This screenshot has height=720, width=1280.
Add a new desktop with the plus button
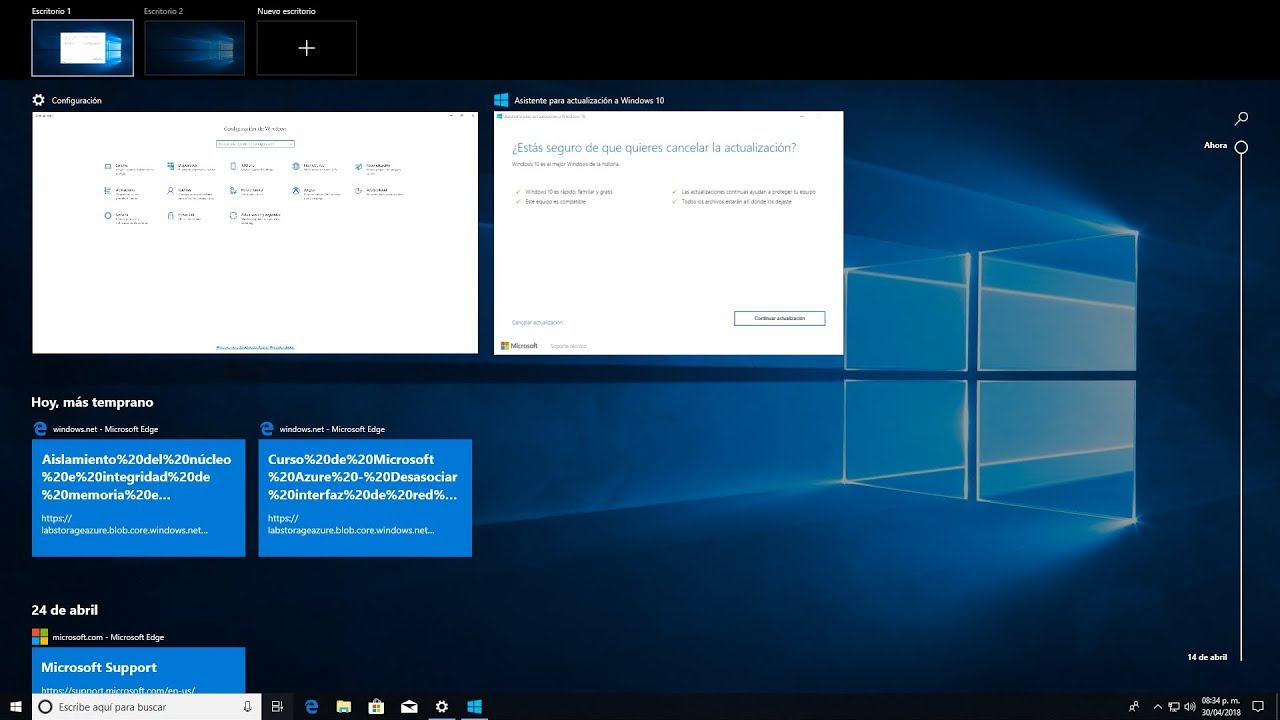click(x=306, y=48)
